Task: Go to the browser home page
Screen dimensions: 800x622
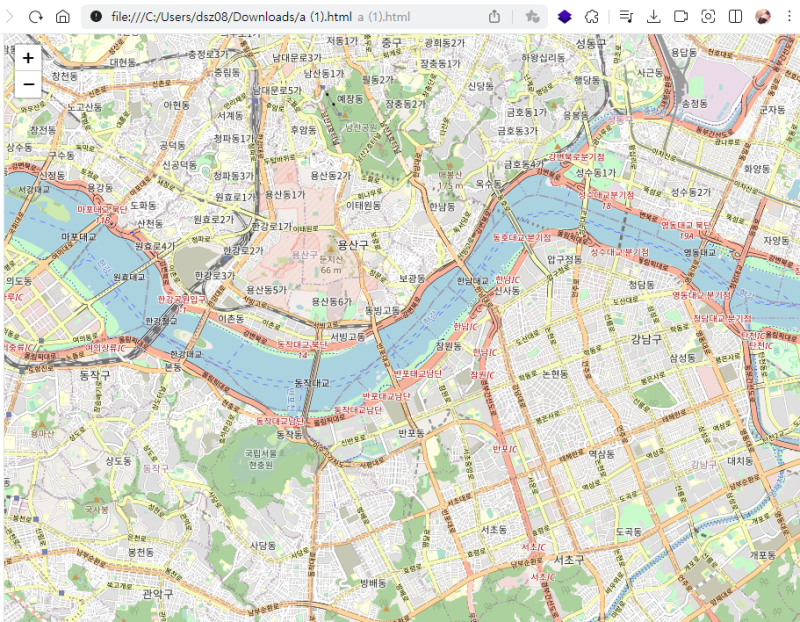Action: point(63,17)
